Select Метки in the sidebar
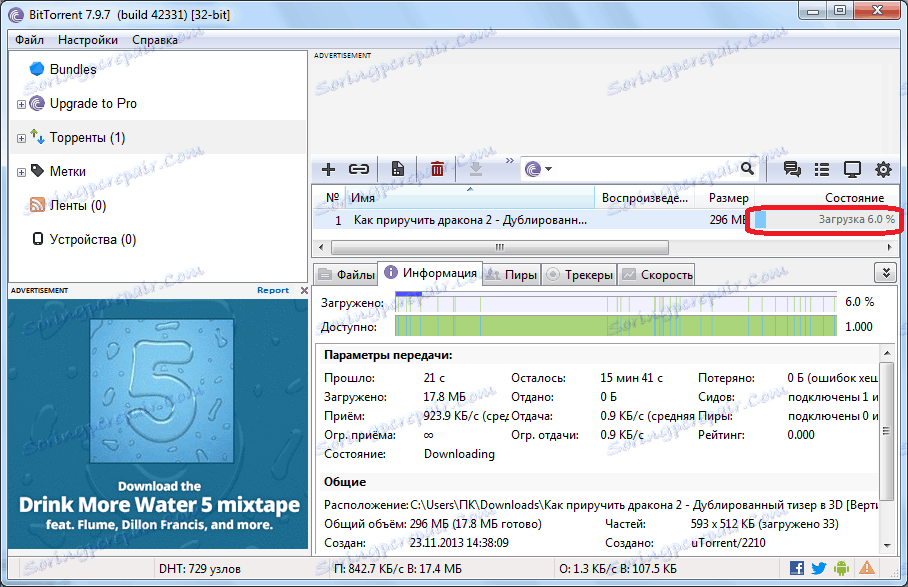 coord(67,171)
